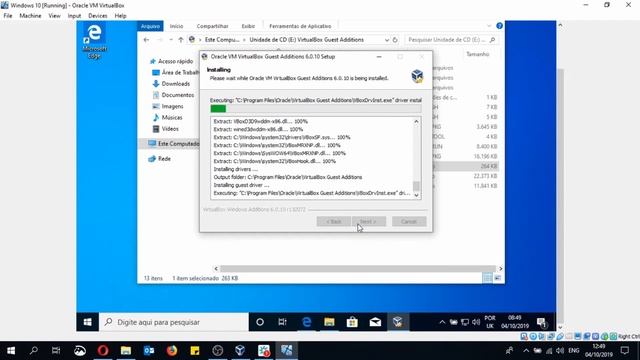Open the guest Windows Start button
Viewport: 640px width, 360px height.
[87, 322]
